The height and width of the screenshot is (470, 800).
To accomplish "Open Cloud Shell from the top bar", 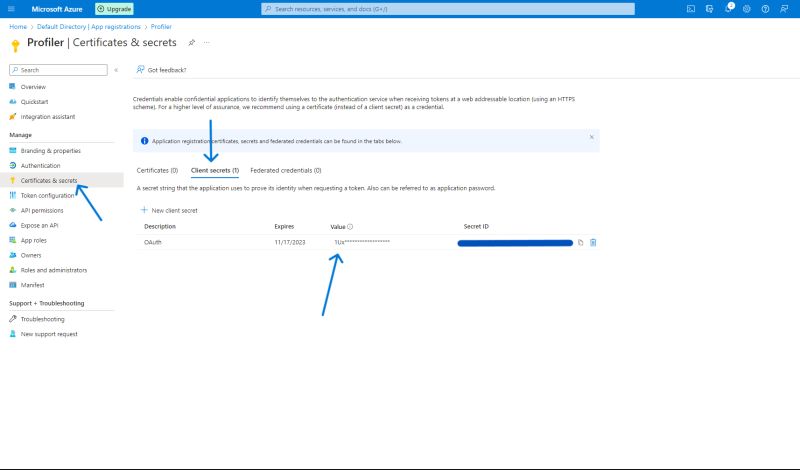I will coord(691,9).
